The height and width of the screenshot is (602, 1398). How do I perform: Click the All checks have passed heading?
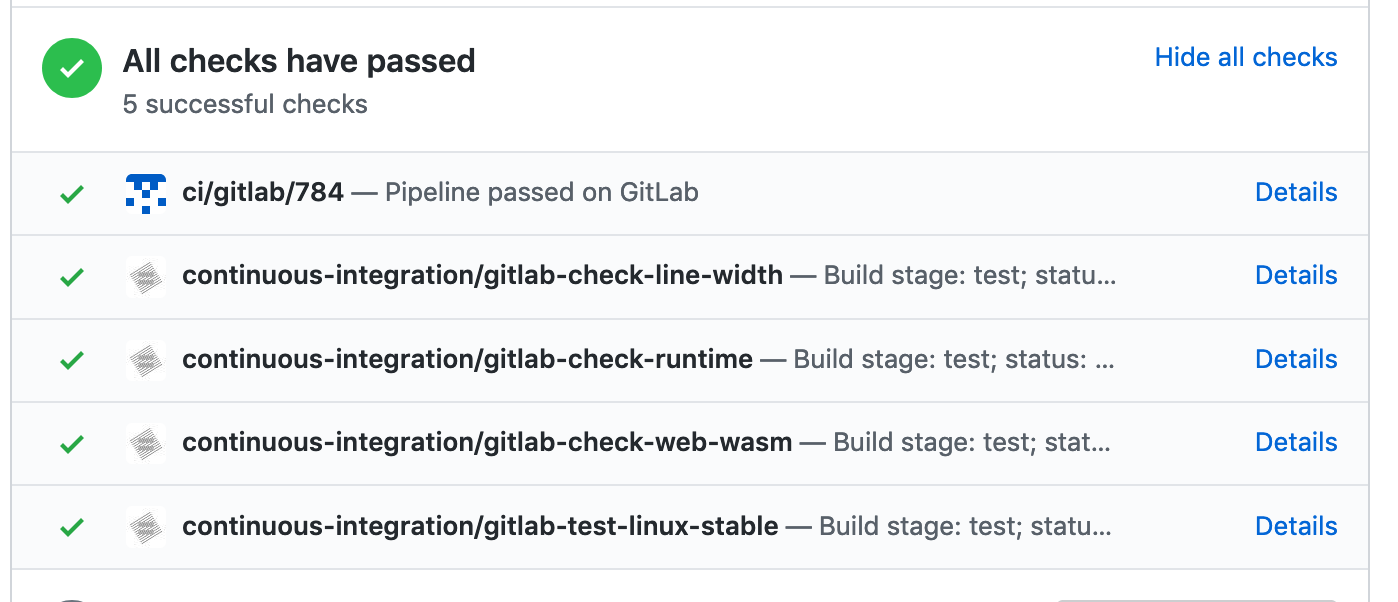click(x=299, y=62)
